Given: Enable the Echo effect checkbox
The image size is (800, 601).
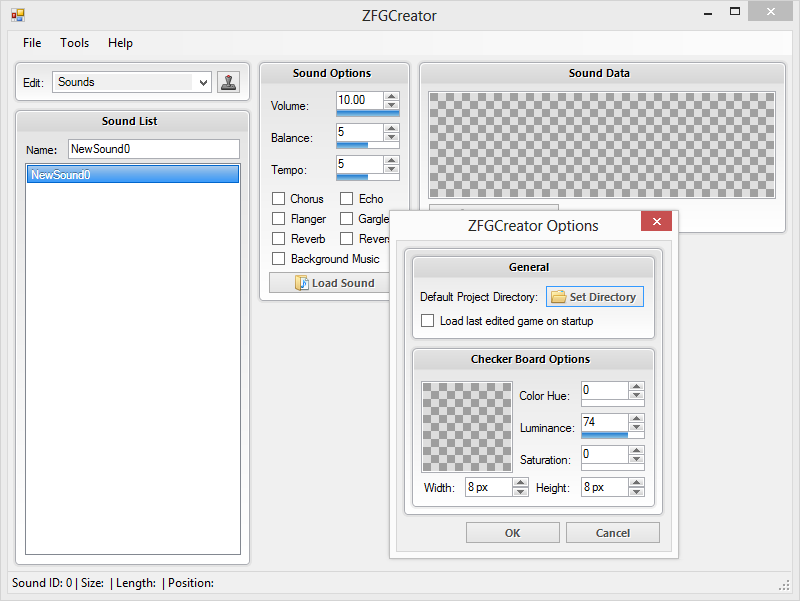Looking at the screenshot, I should [347, 198].
